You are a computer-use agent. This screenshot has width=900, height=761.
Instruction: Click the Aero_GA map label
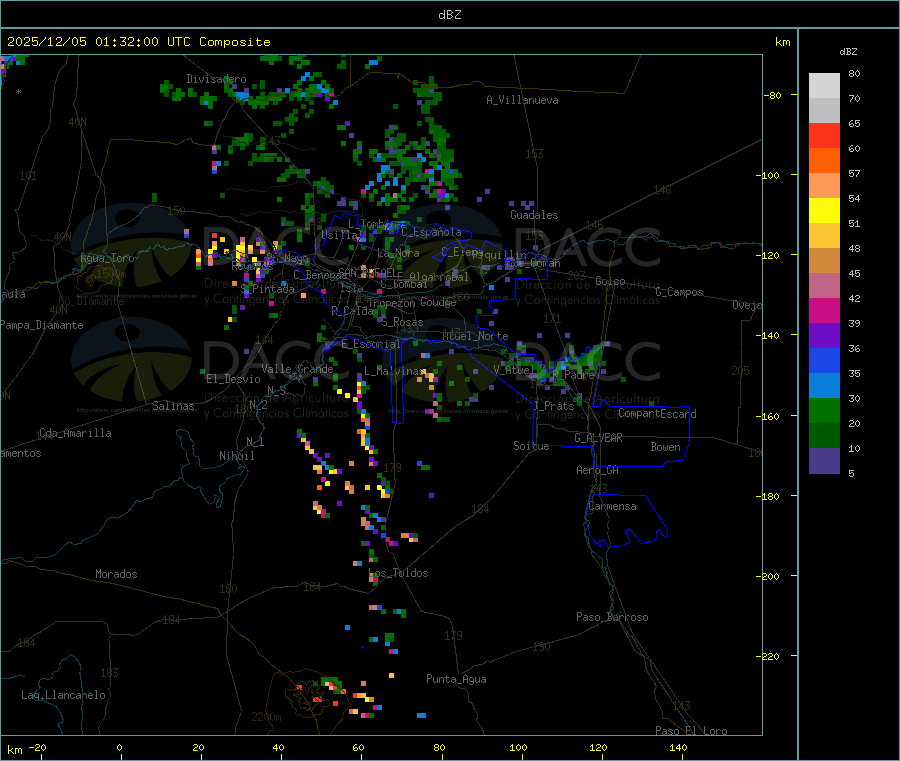point(598,470)
